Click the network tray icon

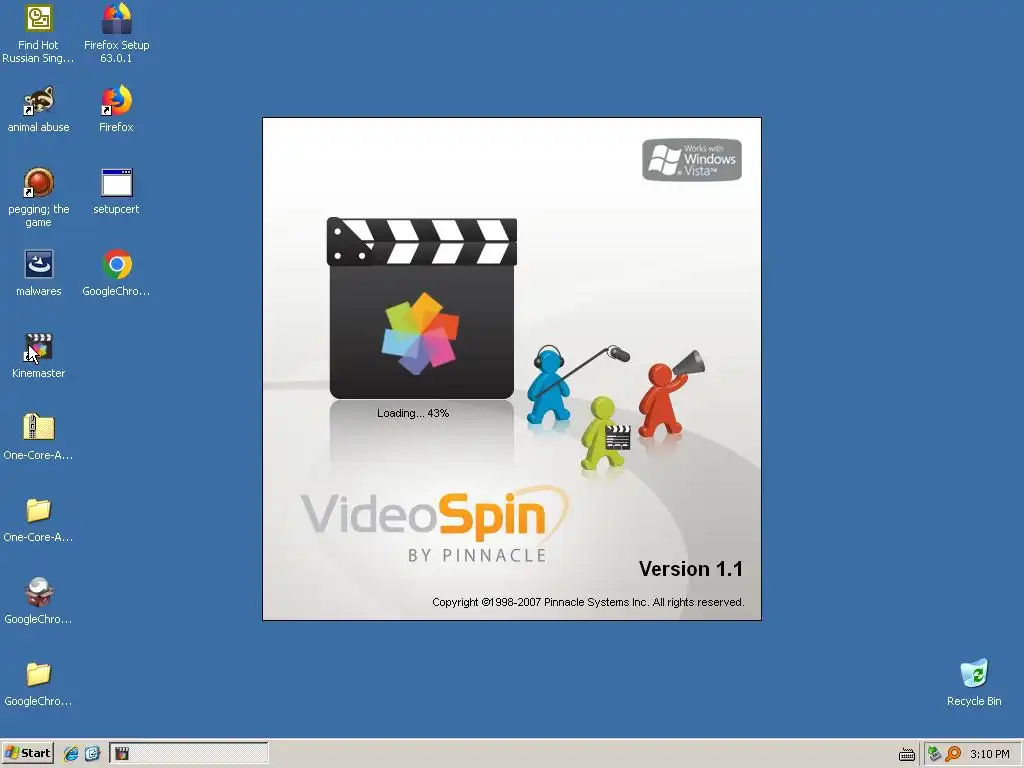[934, 754]
